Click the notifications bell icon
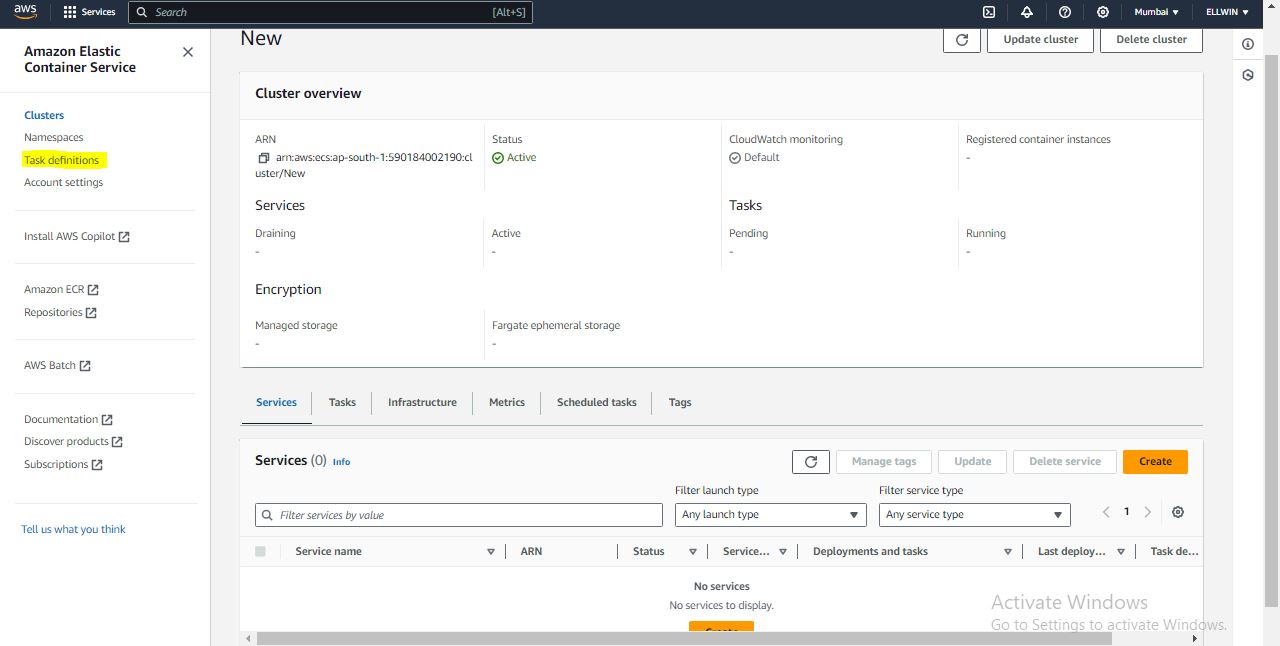1280x646 pixels. (x=1027, y=12)
